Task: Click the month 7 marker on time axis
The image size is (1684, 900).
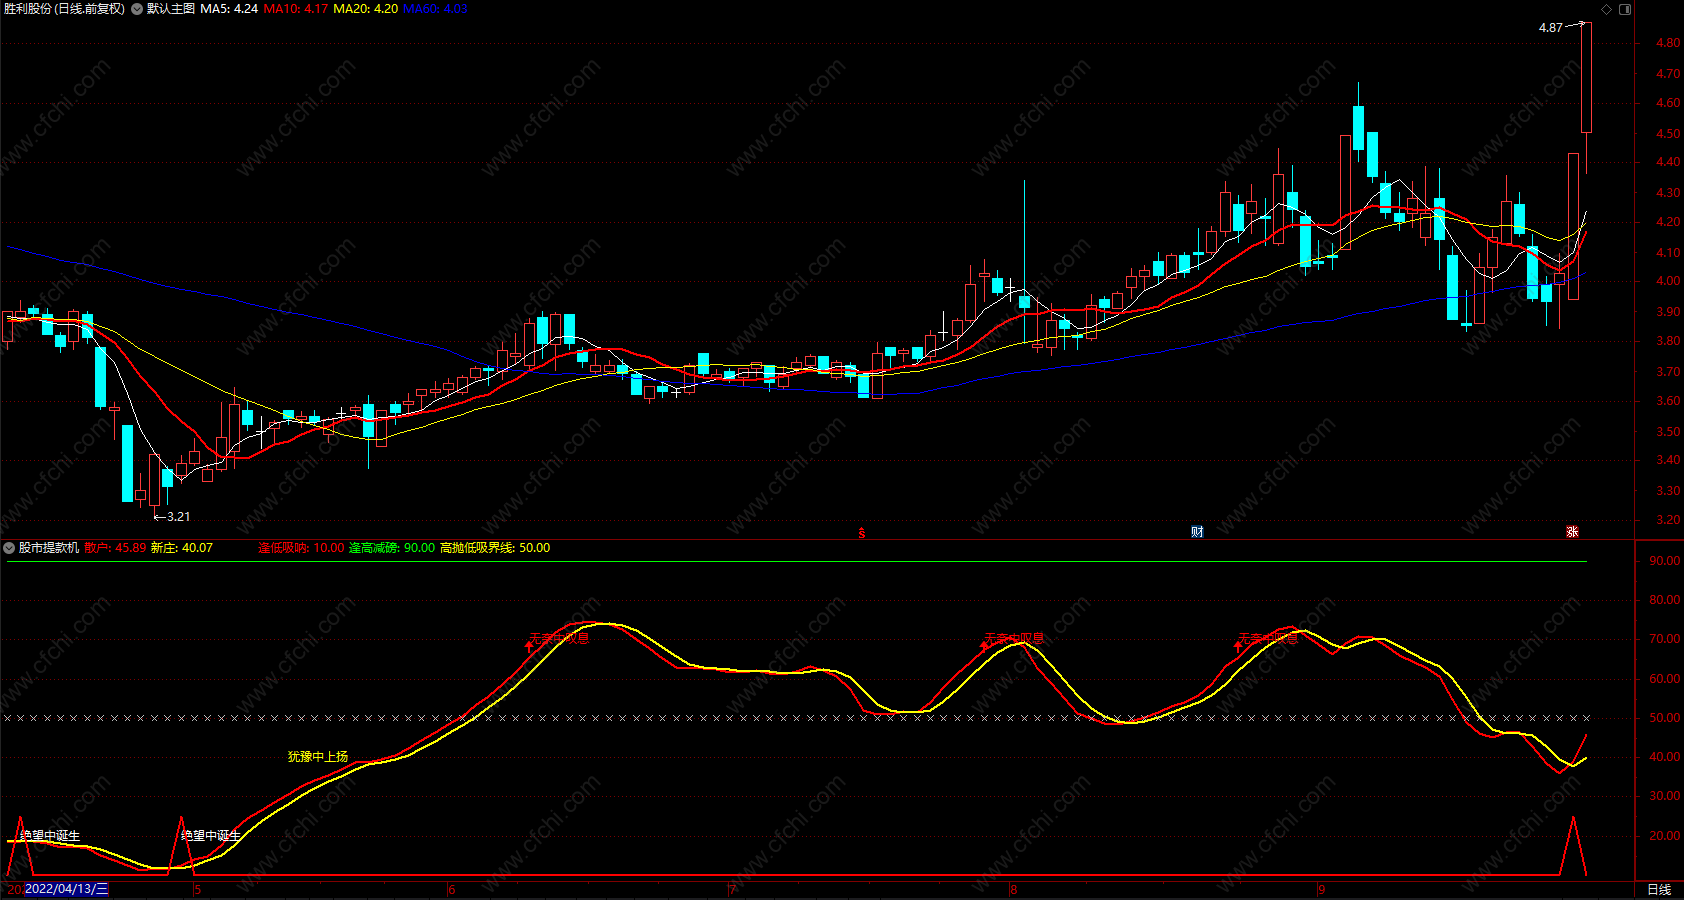Action: 732,890
